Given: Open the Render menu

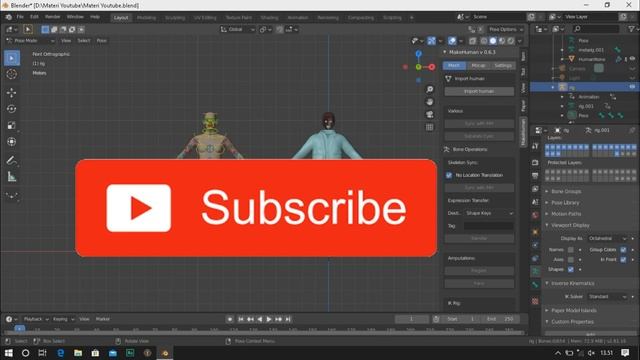Looking at the screenshot, I should [52, 17].
